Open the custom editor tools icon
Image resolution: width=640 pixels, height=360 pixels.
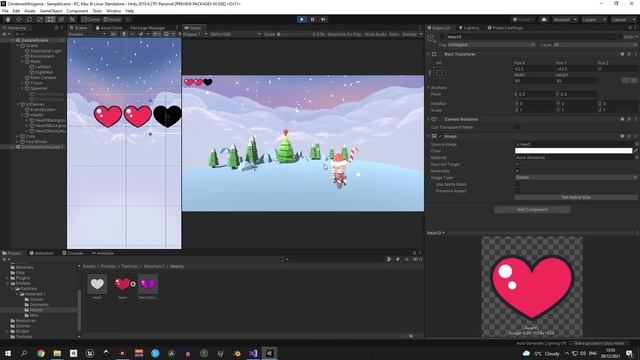click(72, 19)
